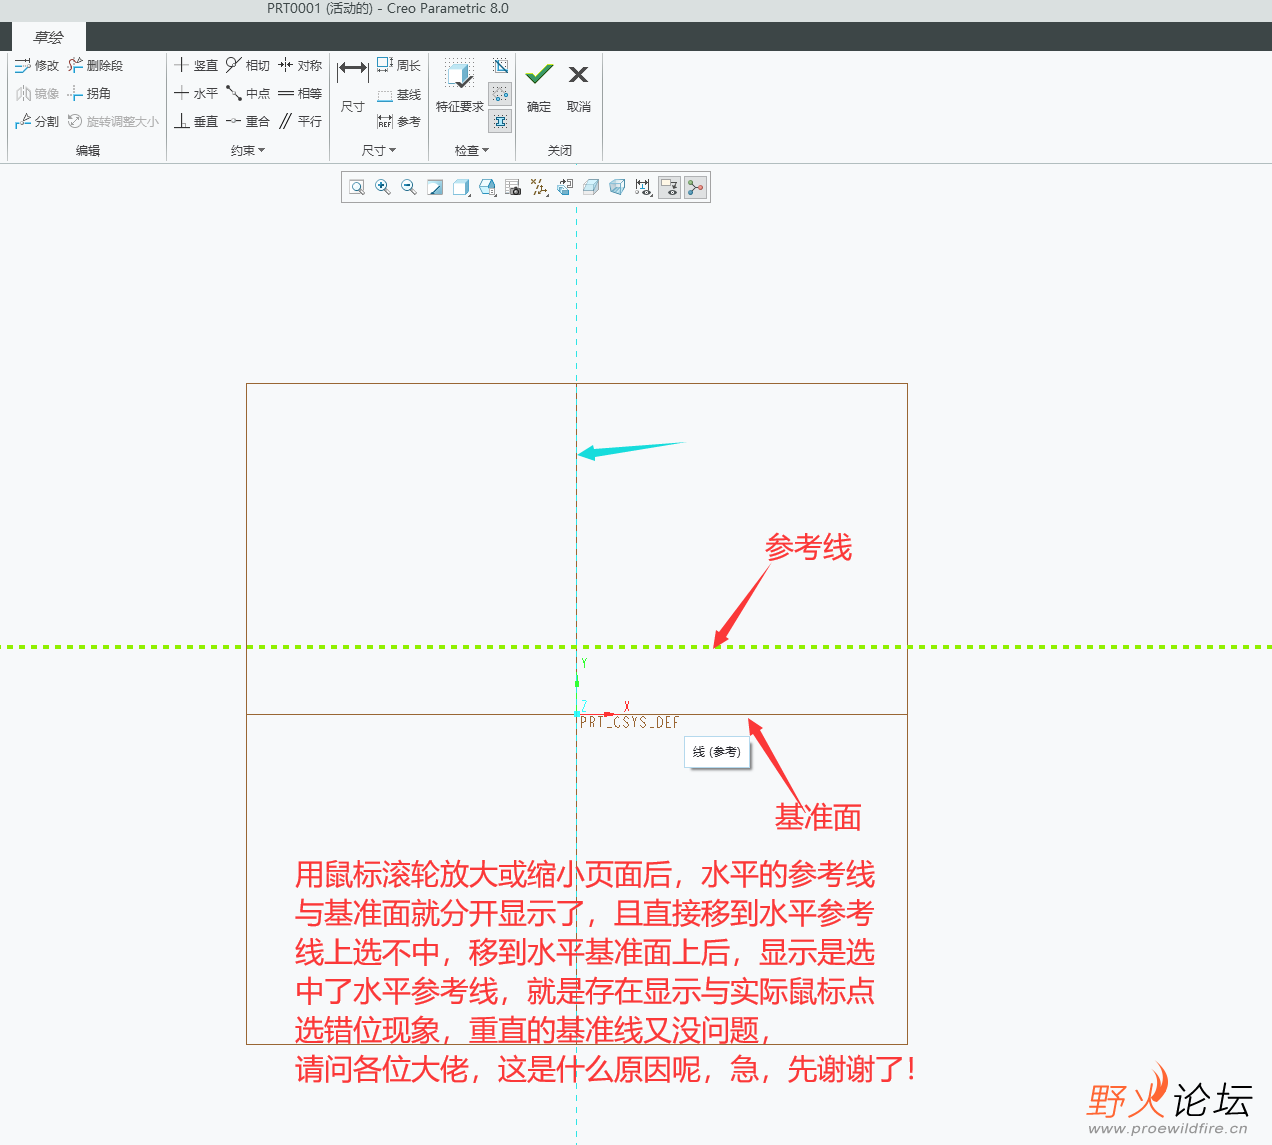This screenshot has width=1272, height=1145.
Task: Confirm sketch with 确定 (OK) checkmark
Action: (539, 85)
